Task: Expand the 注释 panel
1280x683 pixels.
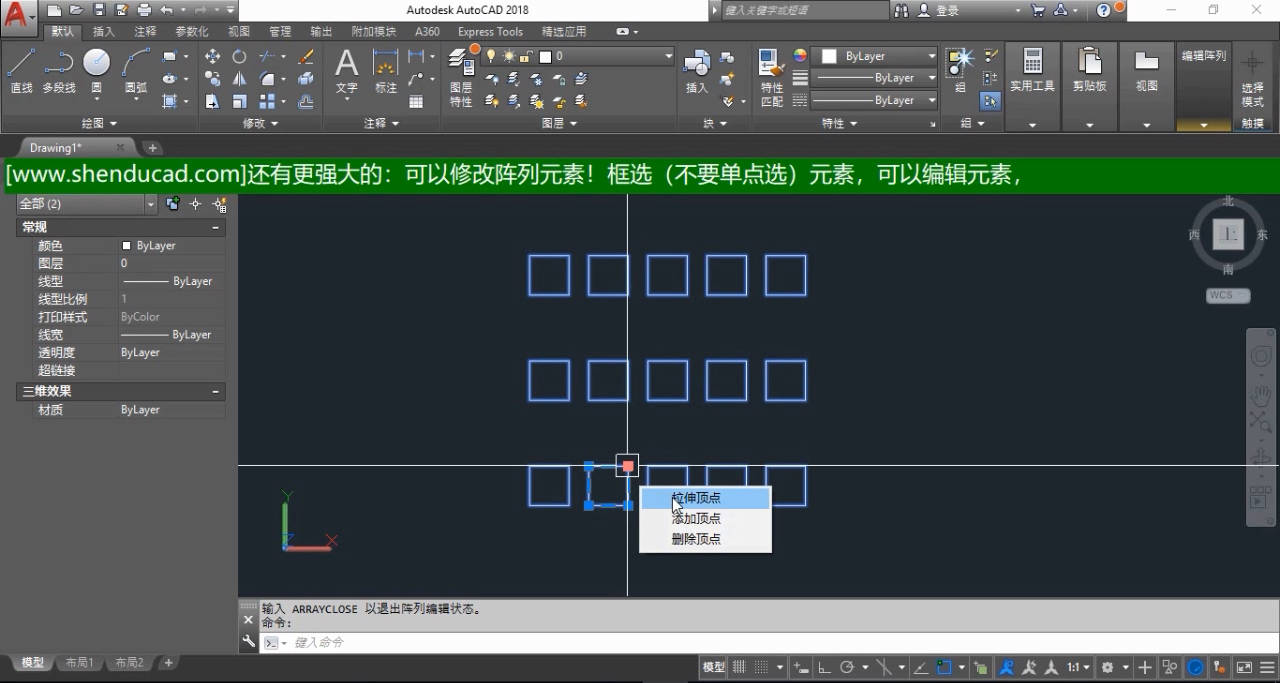Action: 381,123
